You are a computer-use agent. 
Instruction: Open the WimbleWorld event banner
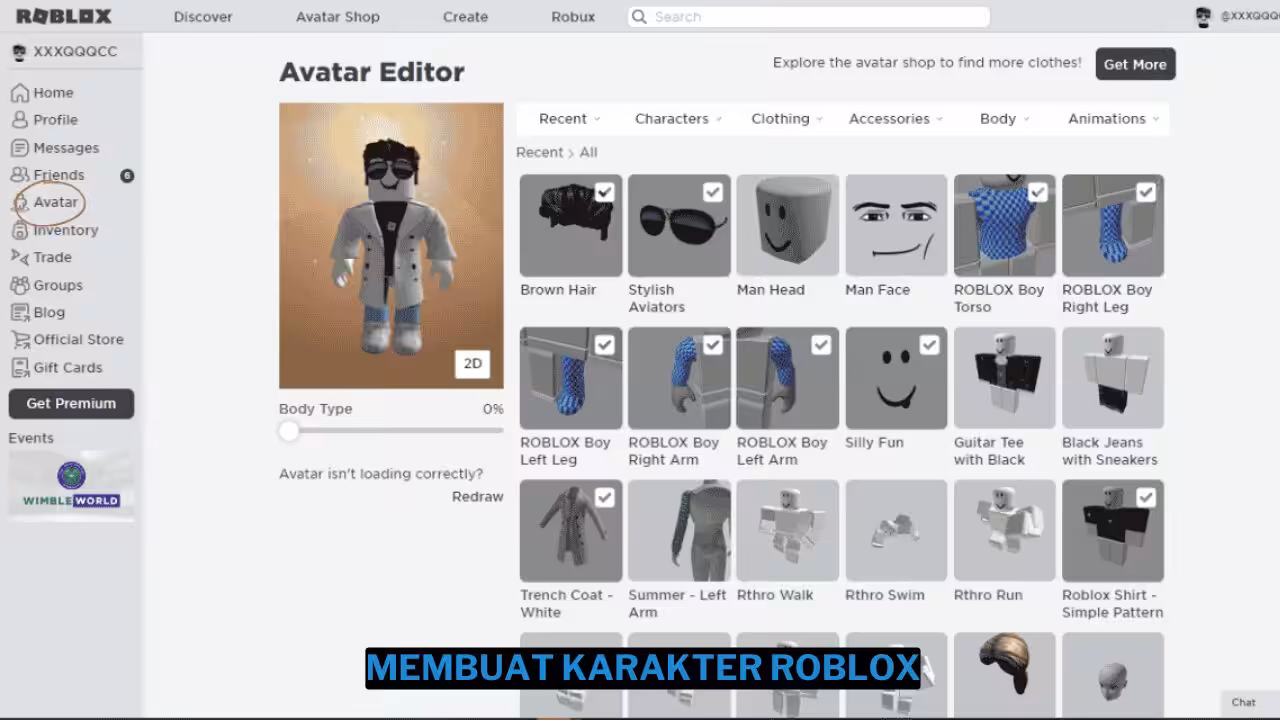pos(71,485)
